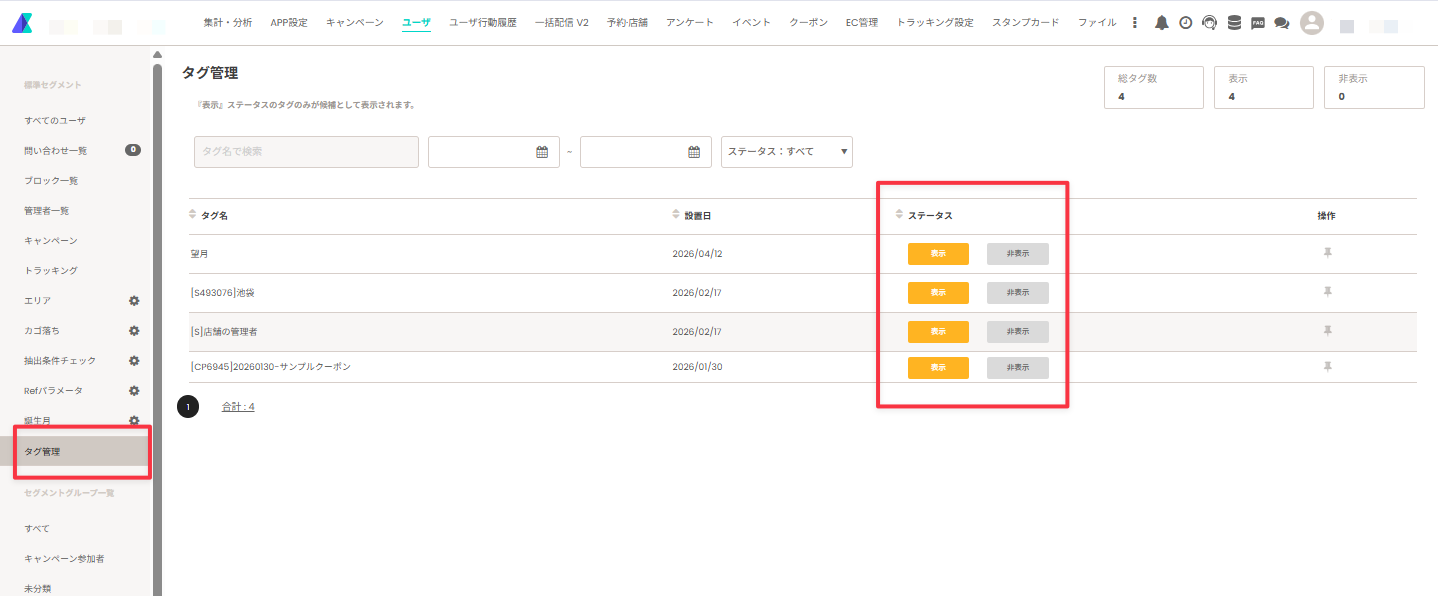Screen dimensions: 1438x596
Task: Open the FAQ icon
Action: [x=1258, y=23]
